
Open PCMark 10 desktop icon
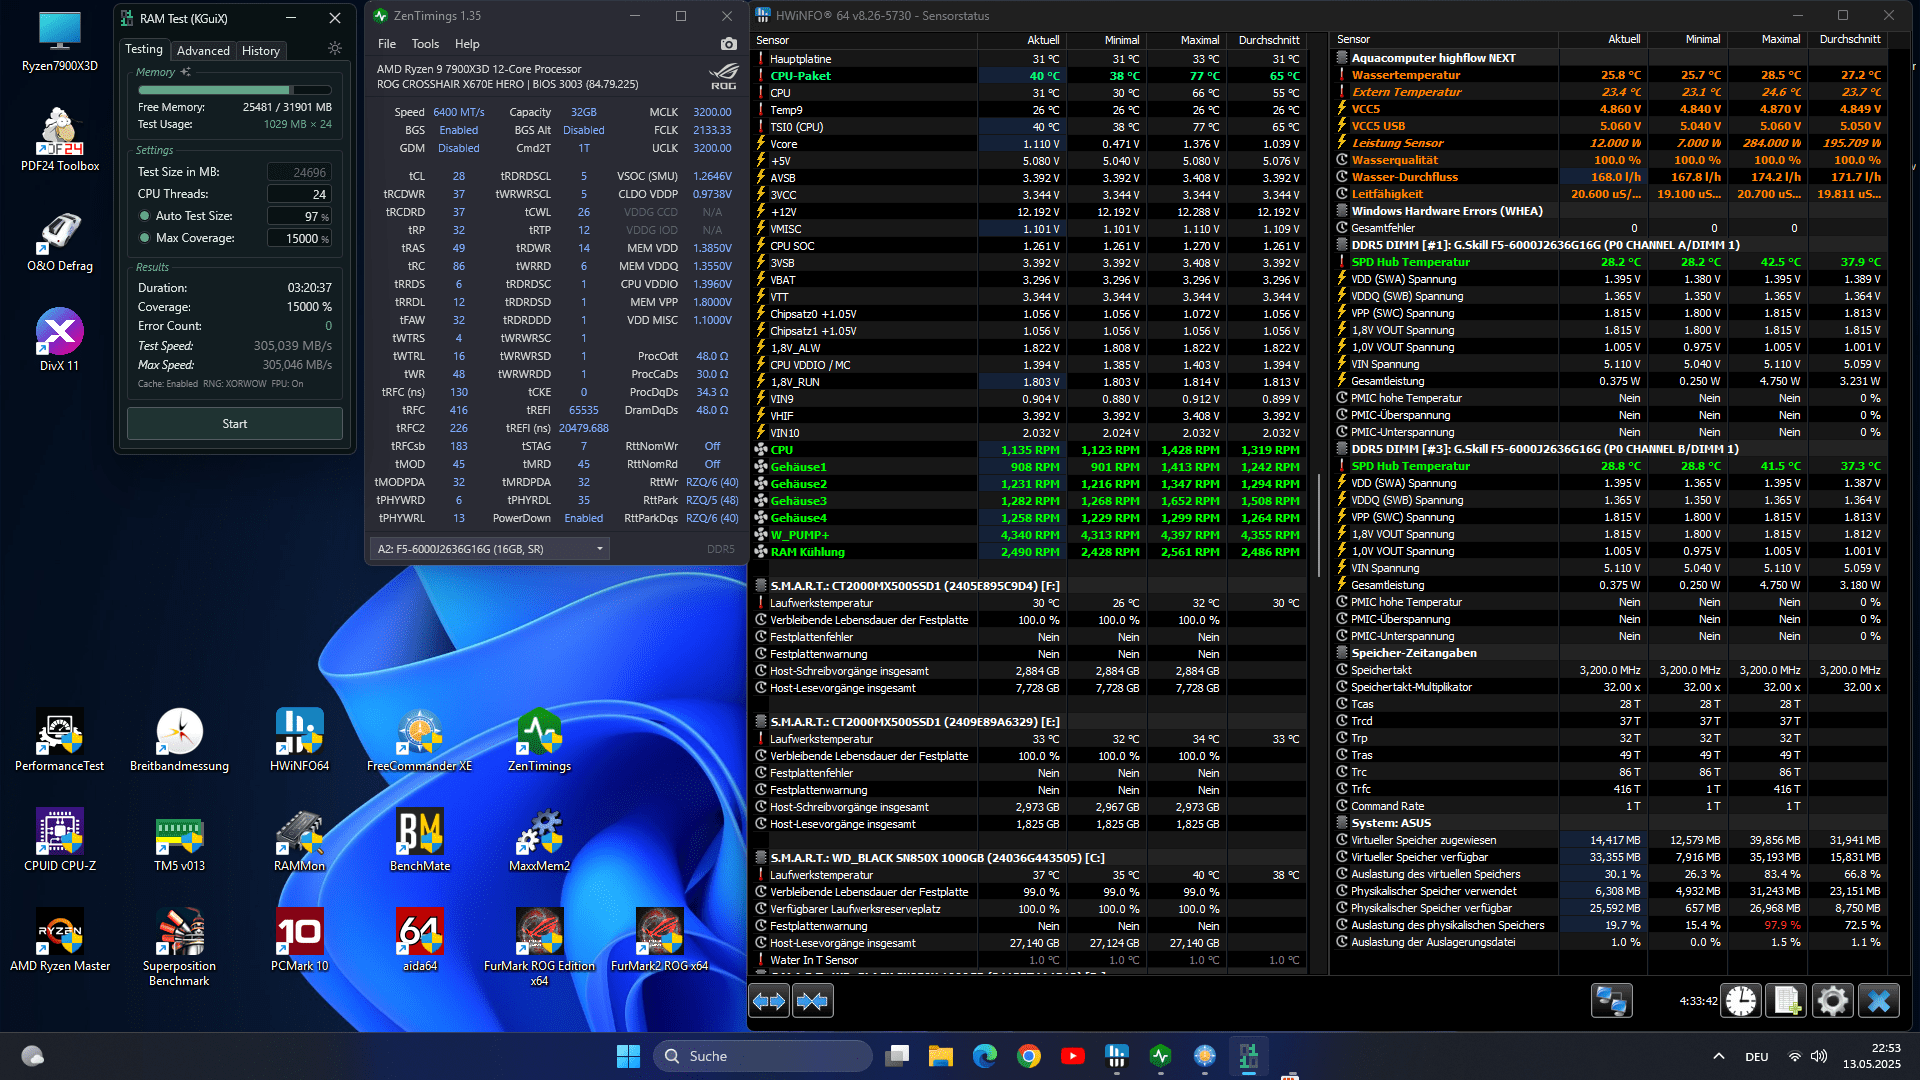(300, 940)
